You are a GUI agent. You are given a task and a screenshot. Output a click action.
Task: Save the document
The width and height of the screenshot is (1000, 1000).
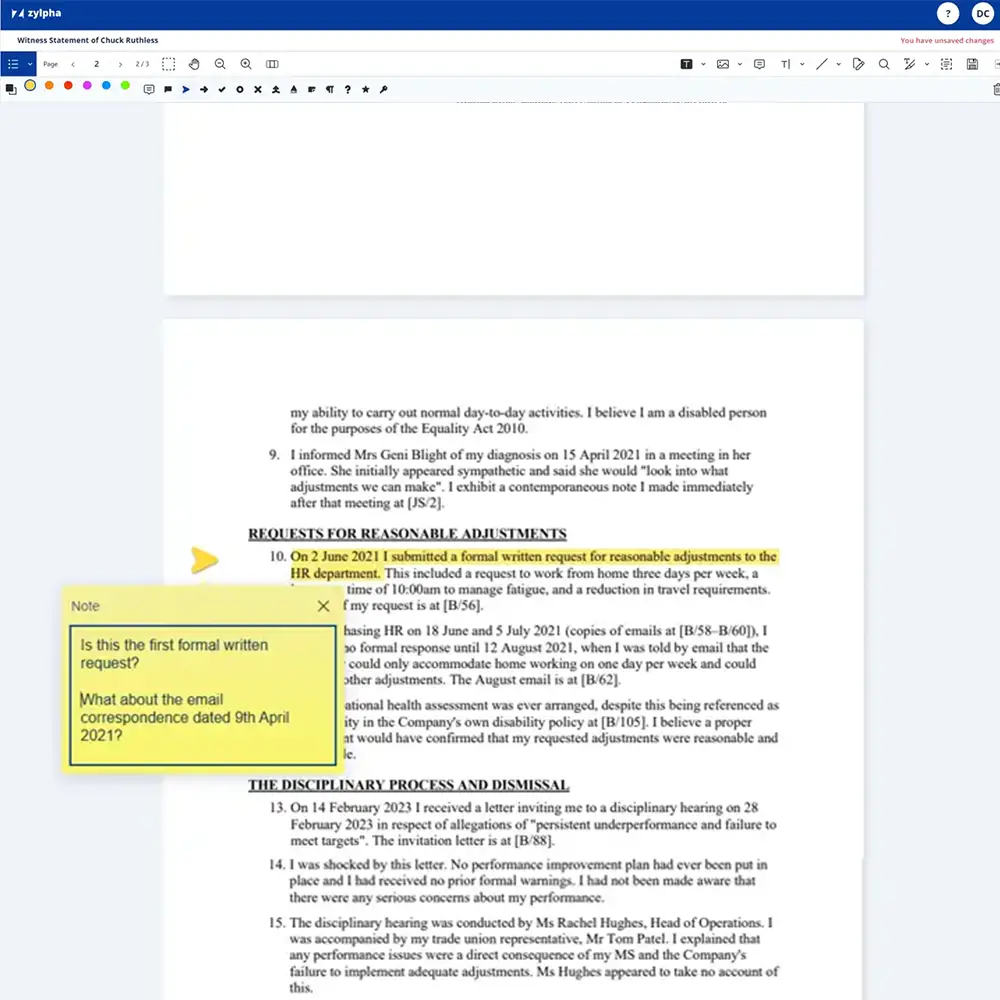coord(971,64)
